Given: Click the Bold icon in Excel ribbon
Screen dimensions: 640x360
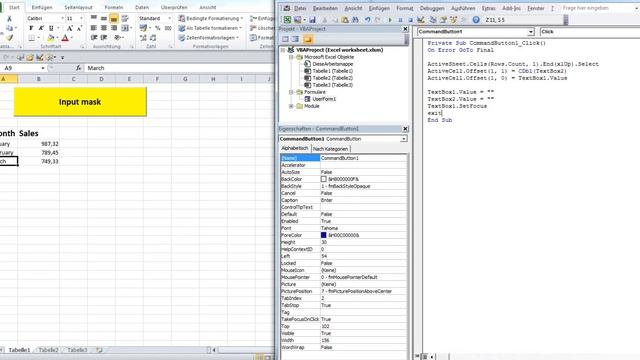Looking at the screenshot, I should point(31,28).
